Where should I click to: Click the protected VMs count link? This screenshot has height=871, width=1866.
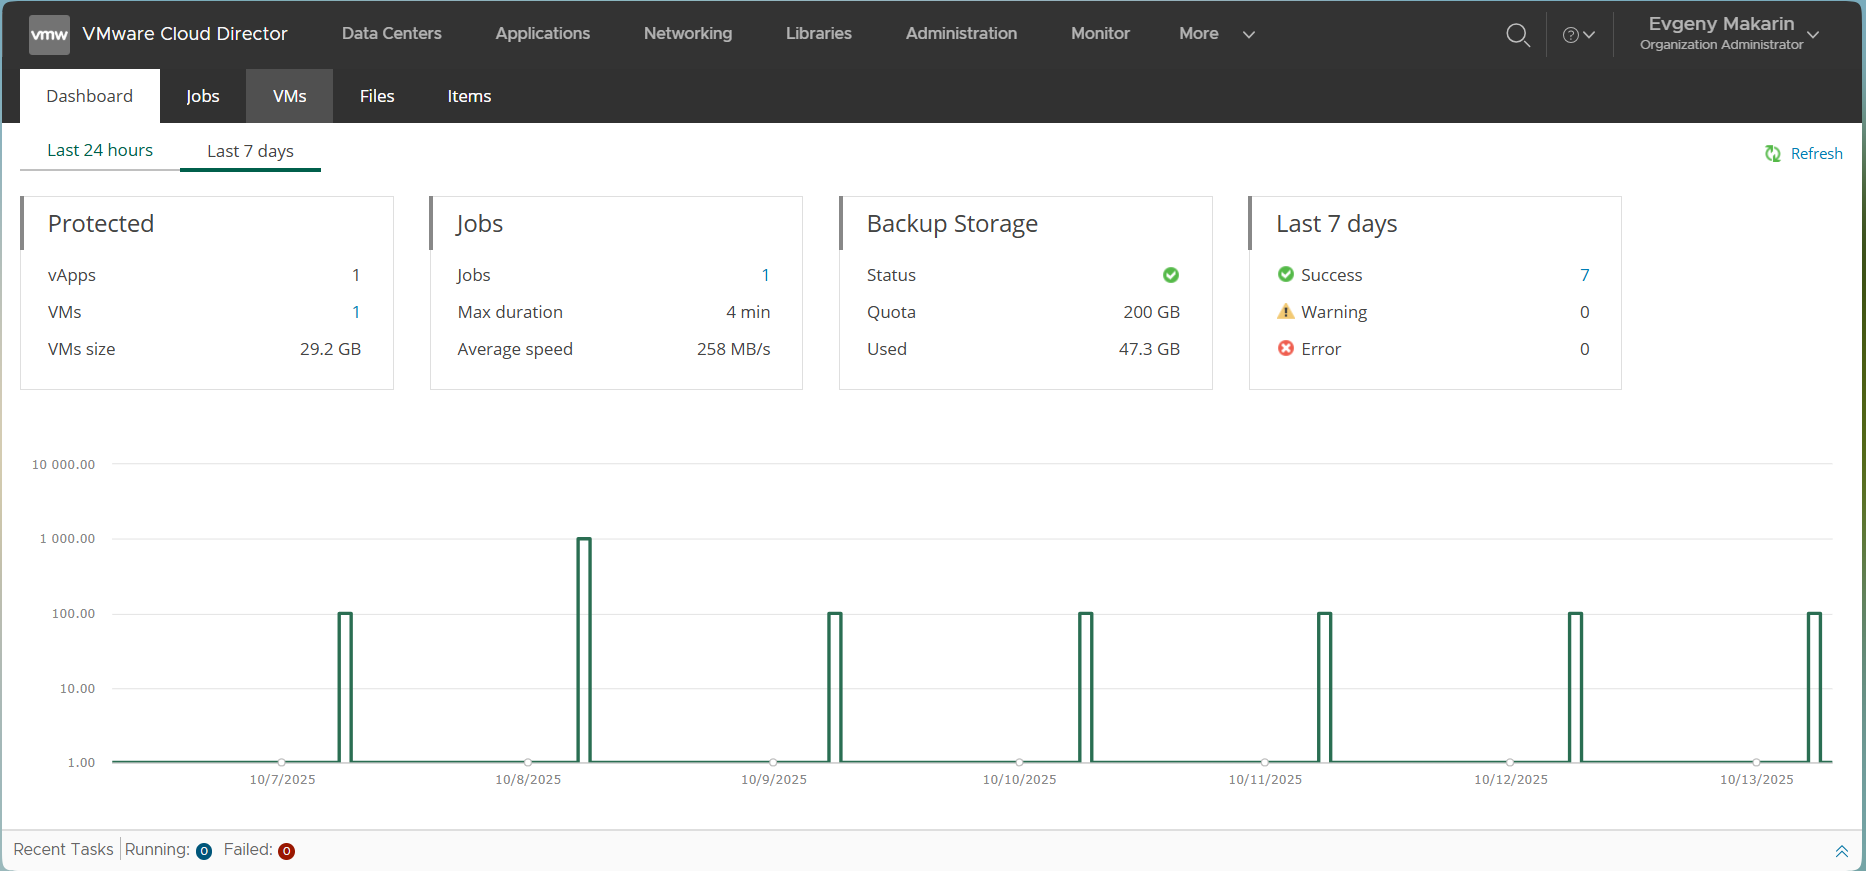(355, 312)
